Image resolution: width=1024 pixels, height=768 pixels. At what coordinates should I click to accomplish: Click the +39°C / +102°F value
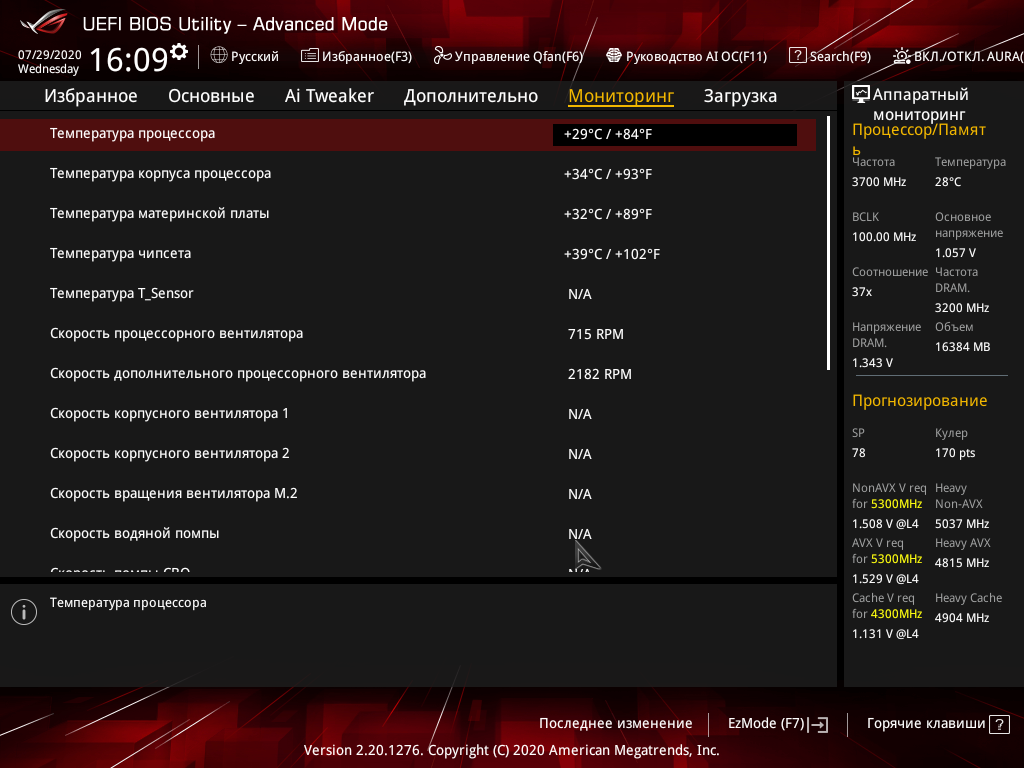612,254
